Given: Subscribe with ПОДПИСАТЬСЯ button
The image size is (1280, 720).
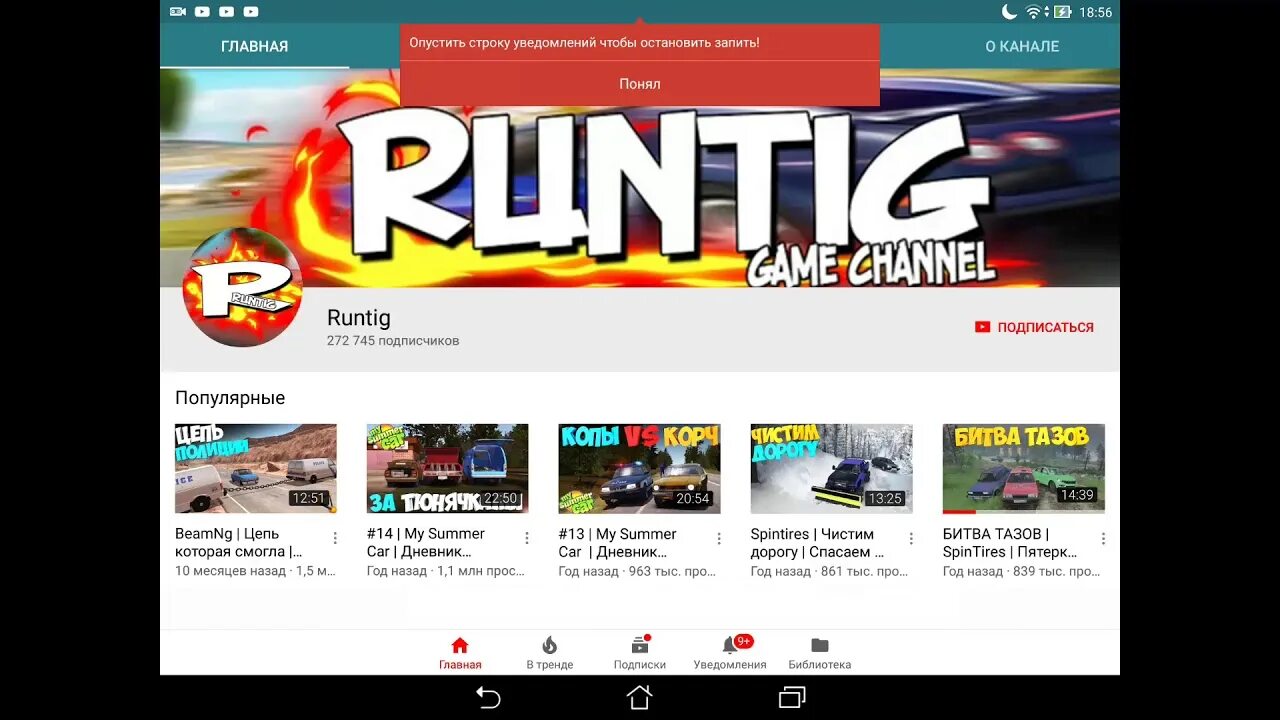Looking at the screenshot, I should tap(1034, 327).
